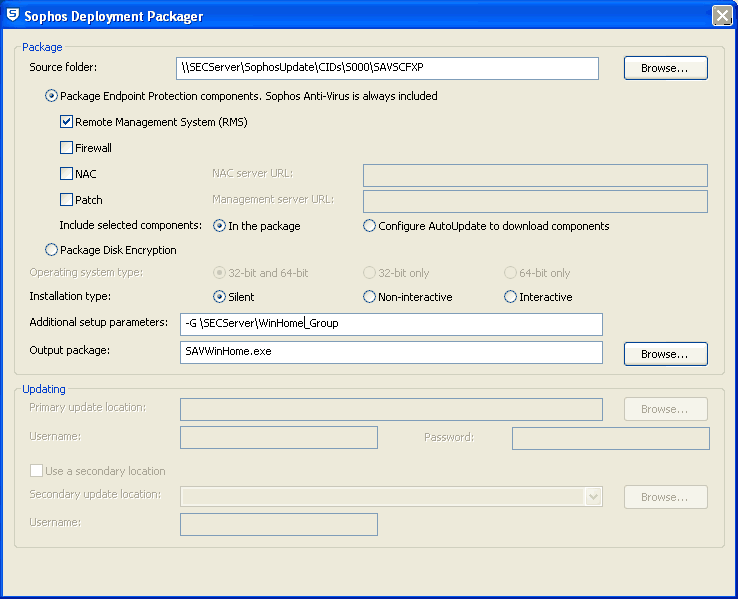
Task: Enable the Firewall component checkbox
Action: click(66, 148)
